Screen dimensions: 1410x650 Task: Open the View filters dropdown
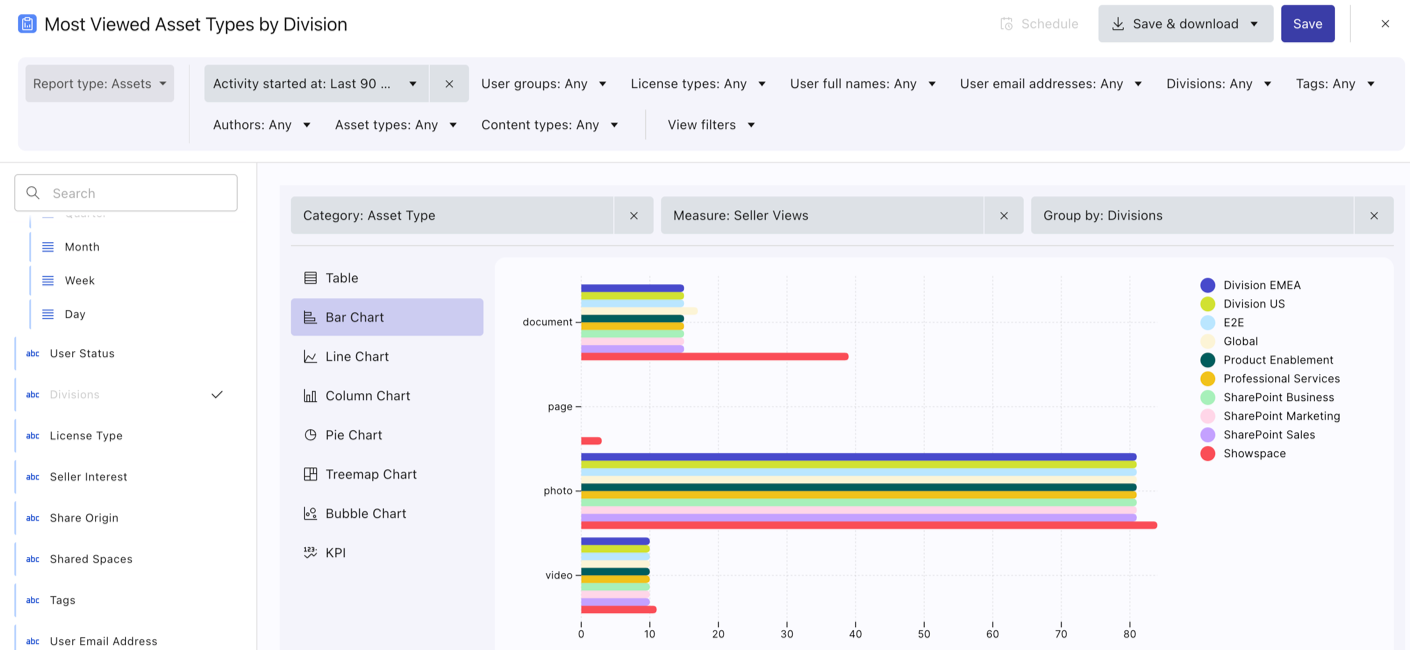tap(711, 125)
